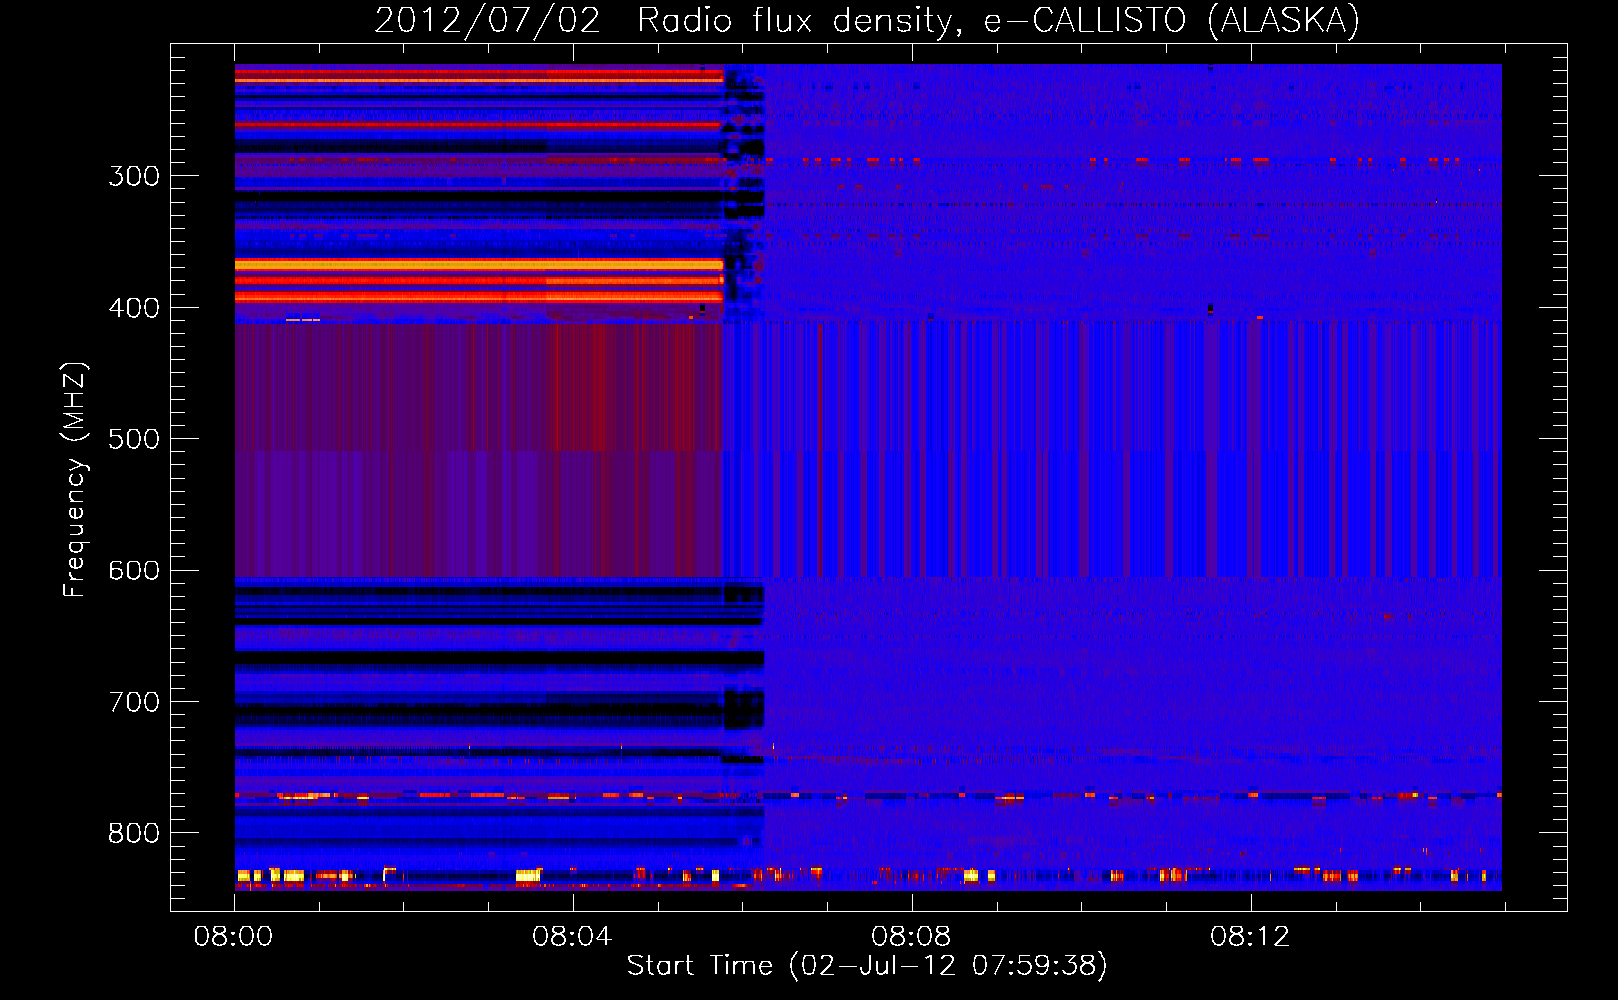
Task: Click the 08:12 time tick label
Action: (x=1250, y=937)
